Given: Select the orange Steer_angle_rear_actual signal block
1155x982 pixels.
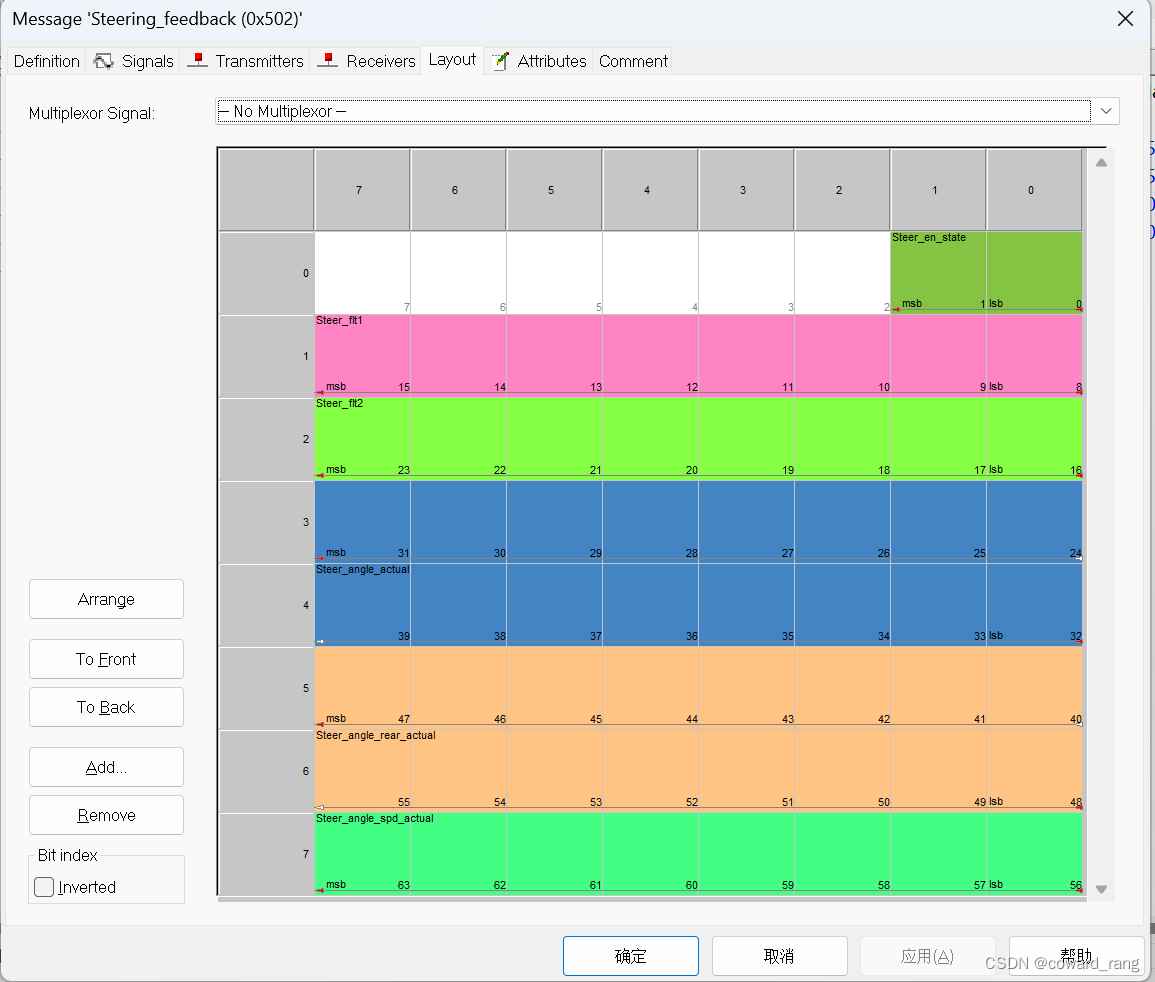Looking at the screenshot, I should 698,729.
